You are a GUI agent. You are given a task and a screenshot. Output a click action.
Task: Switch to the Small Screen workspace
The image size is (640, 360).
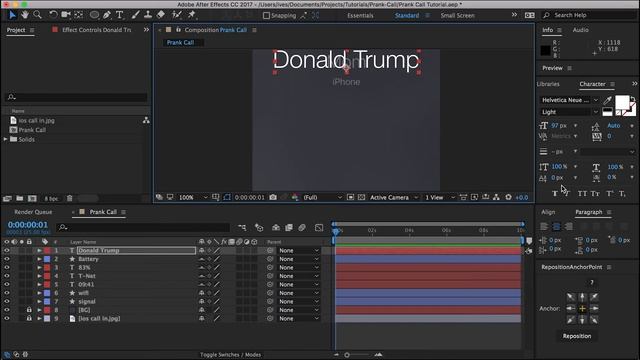click(458, 16)
